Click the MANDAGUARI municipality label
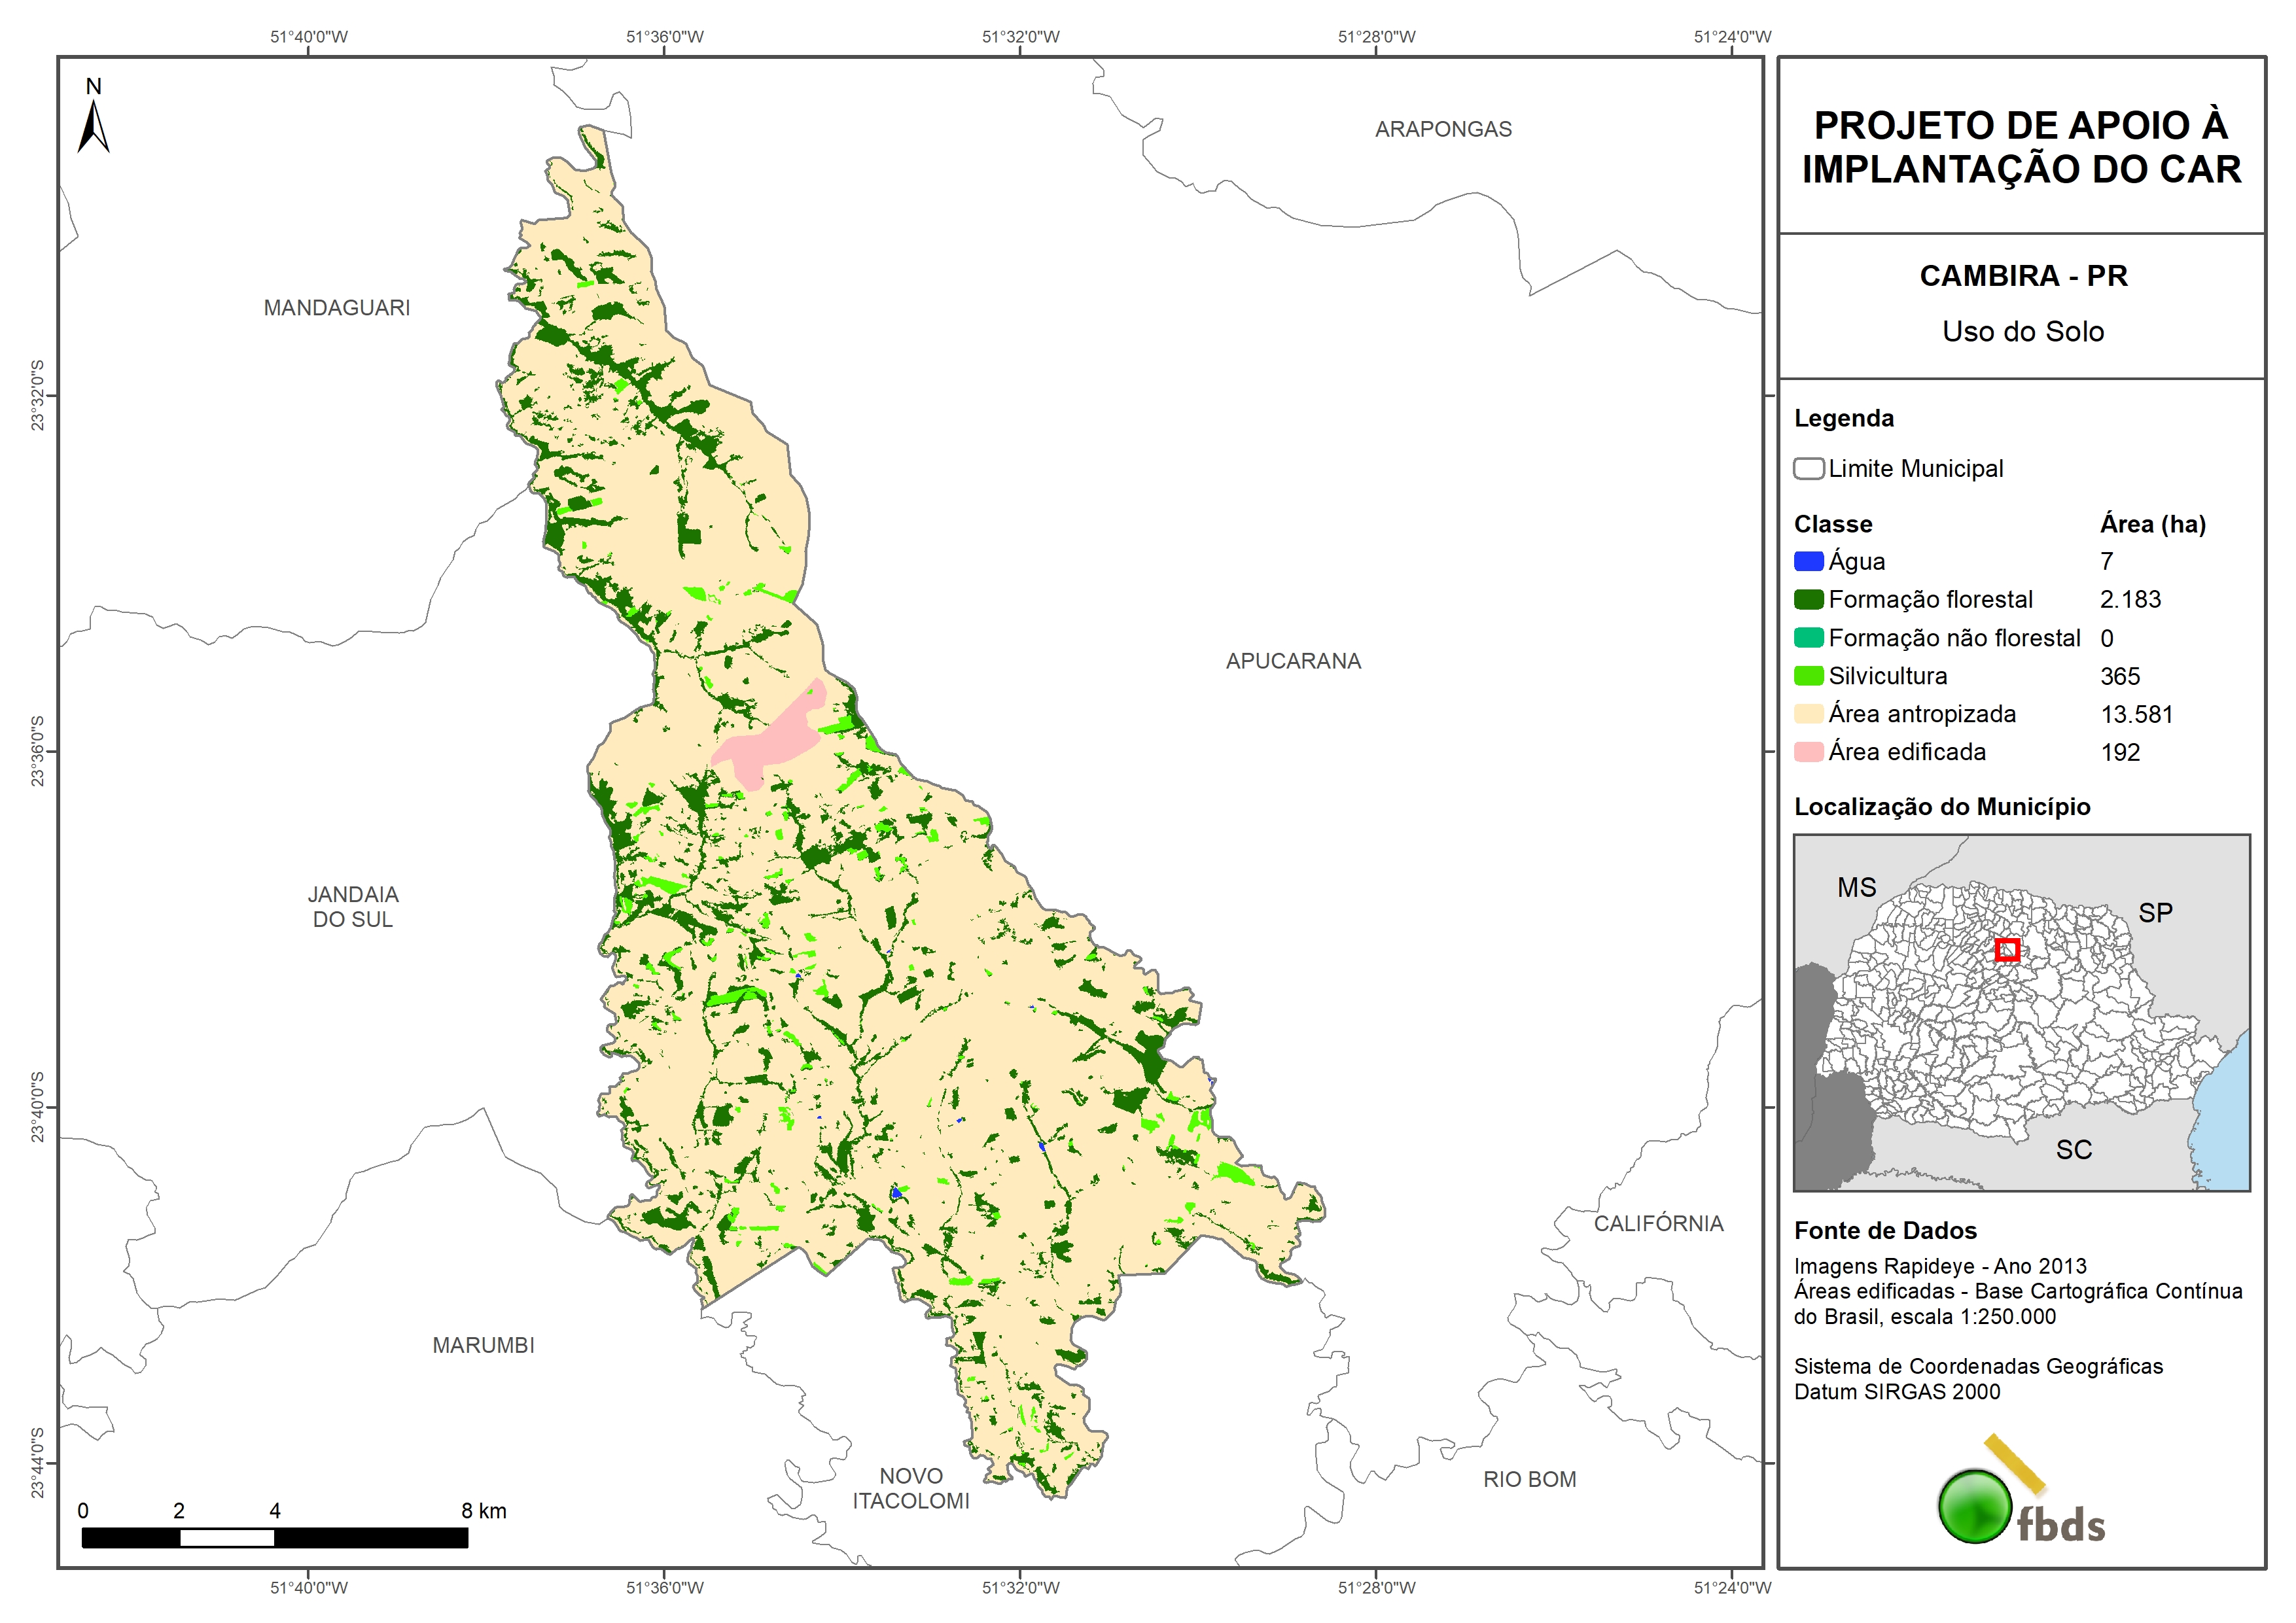The image size is (2296, 1623). tap(337, 308)
